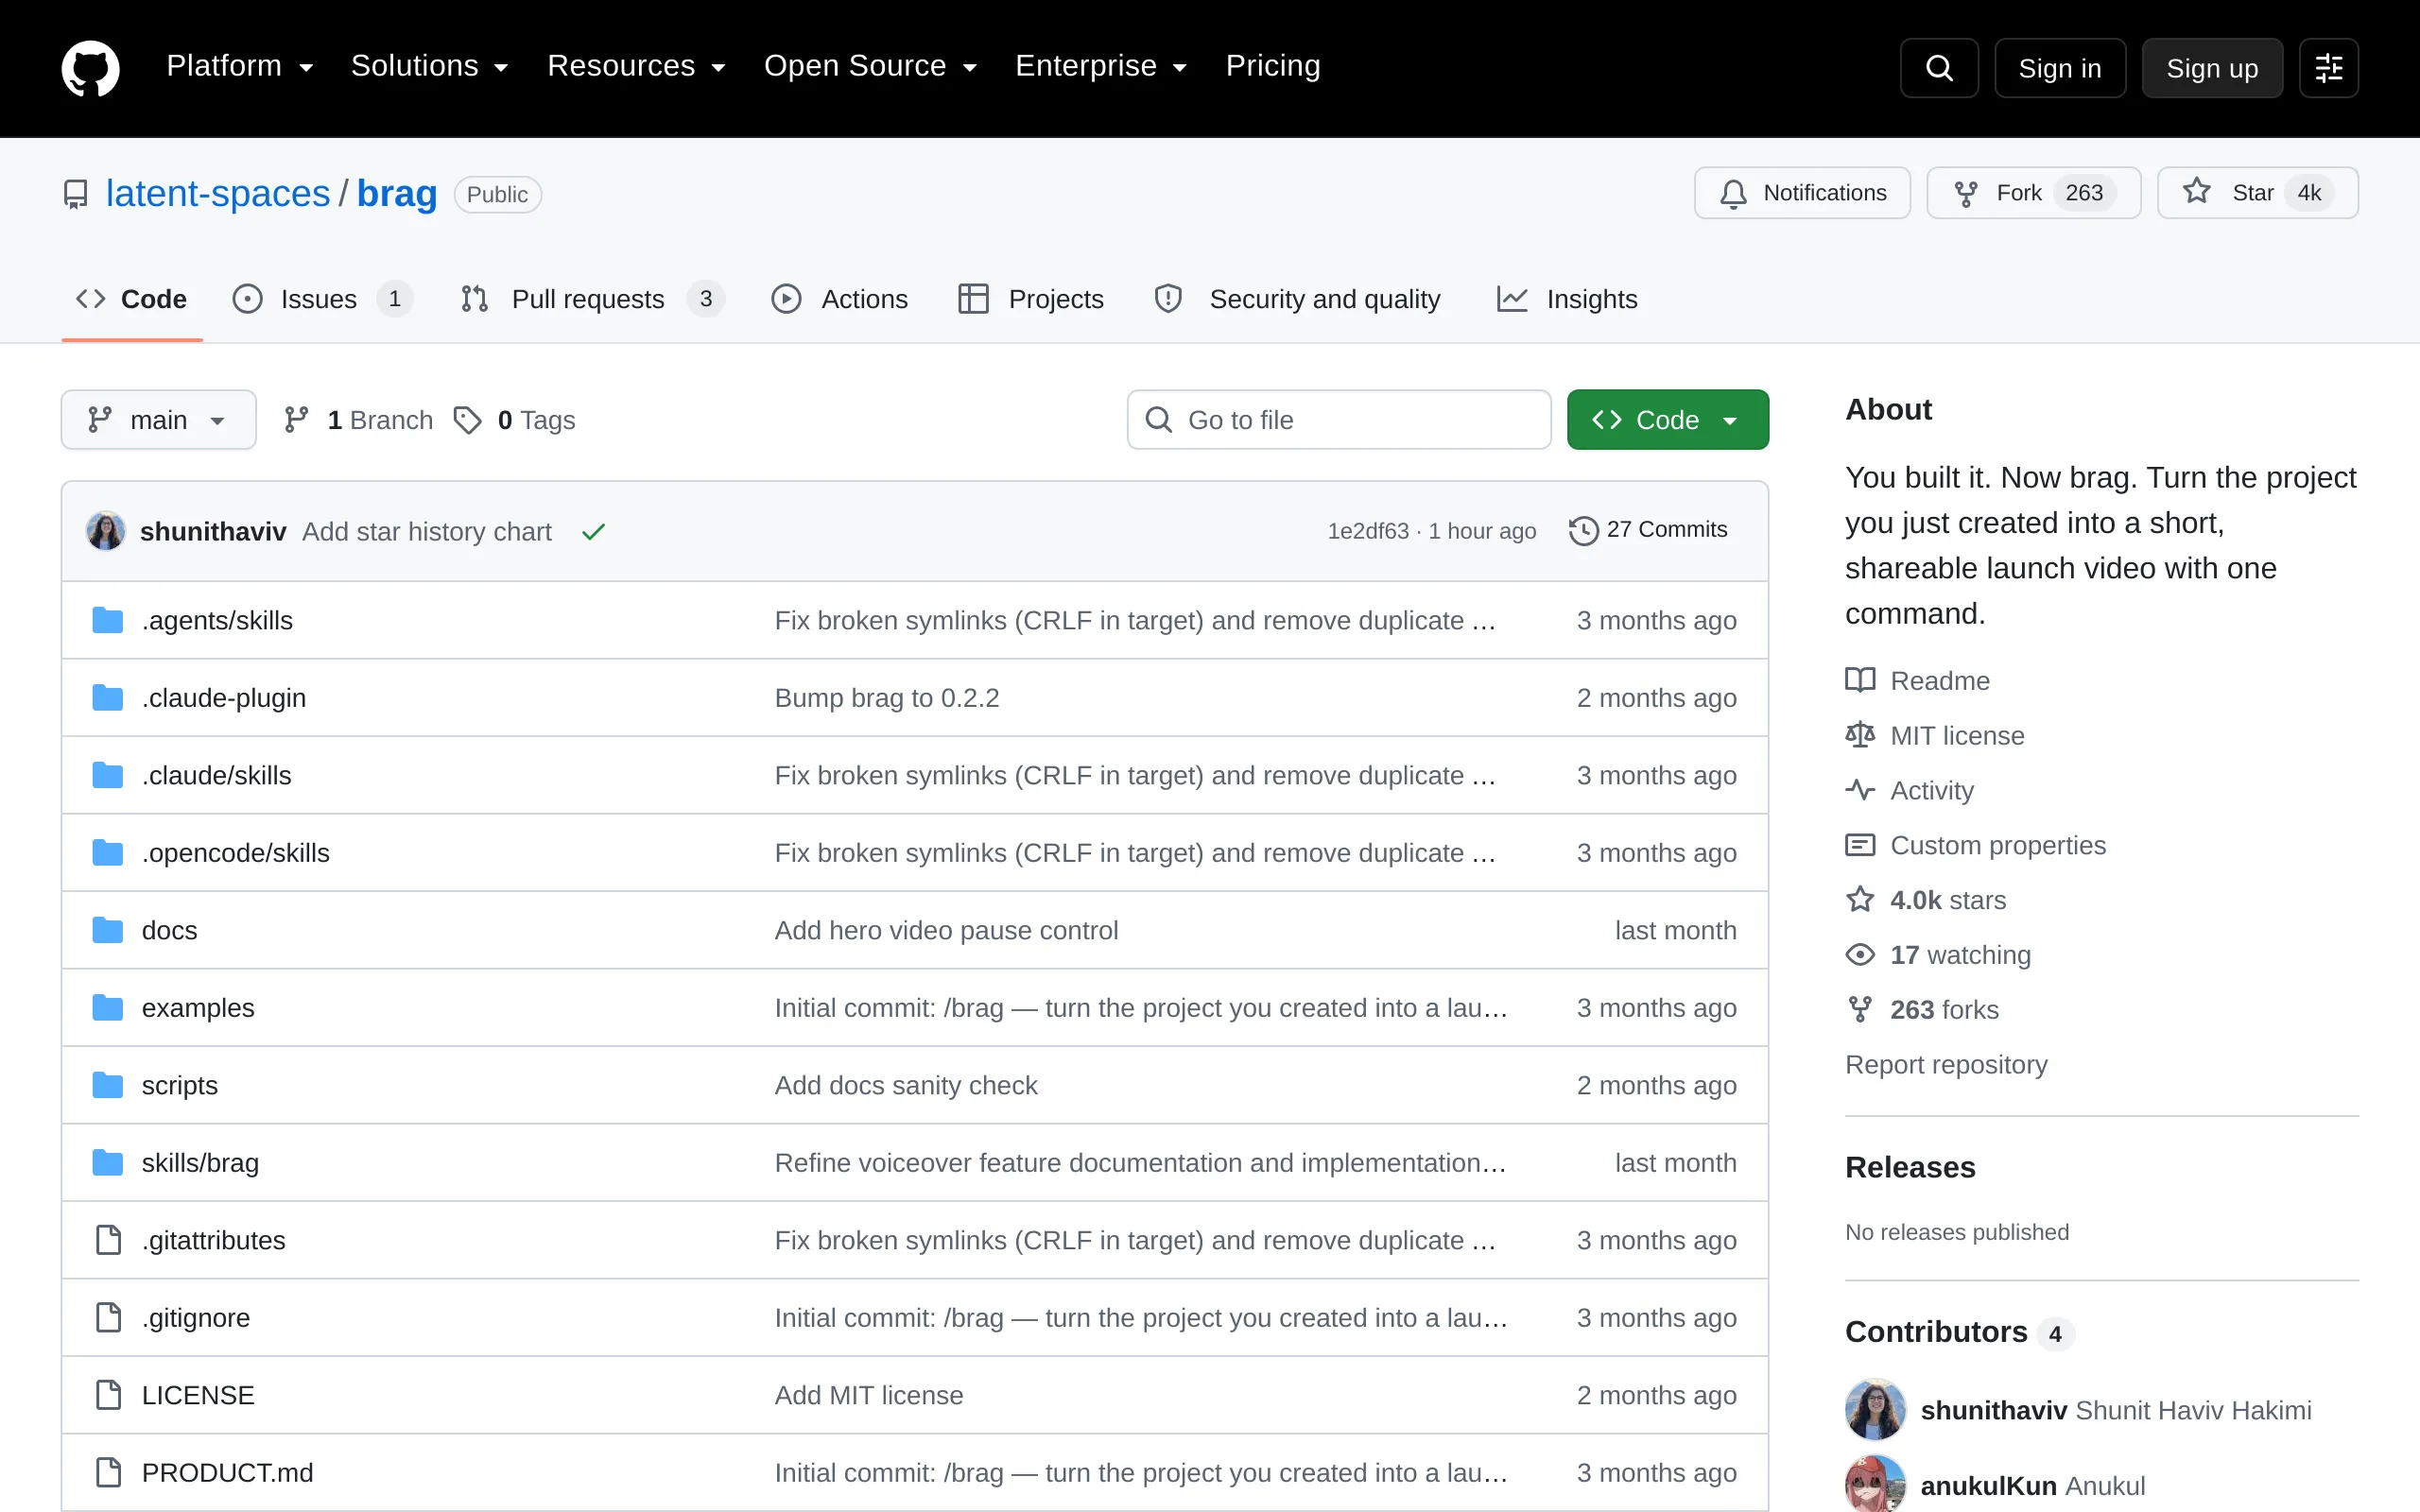This screenshot has height=1512, width=2420.
Task: Expand the Enterprise menu
Action: (1101, 66)
